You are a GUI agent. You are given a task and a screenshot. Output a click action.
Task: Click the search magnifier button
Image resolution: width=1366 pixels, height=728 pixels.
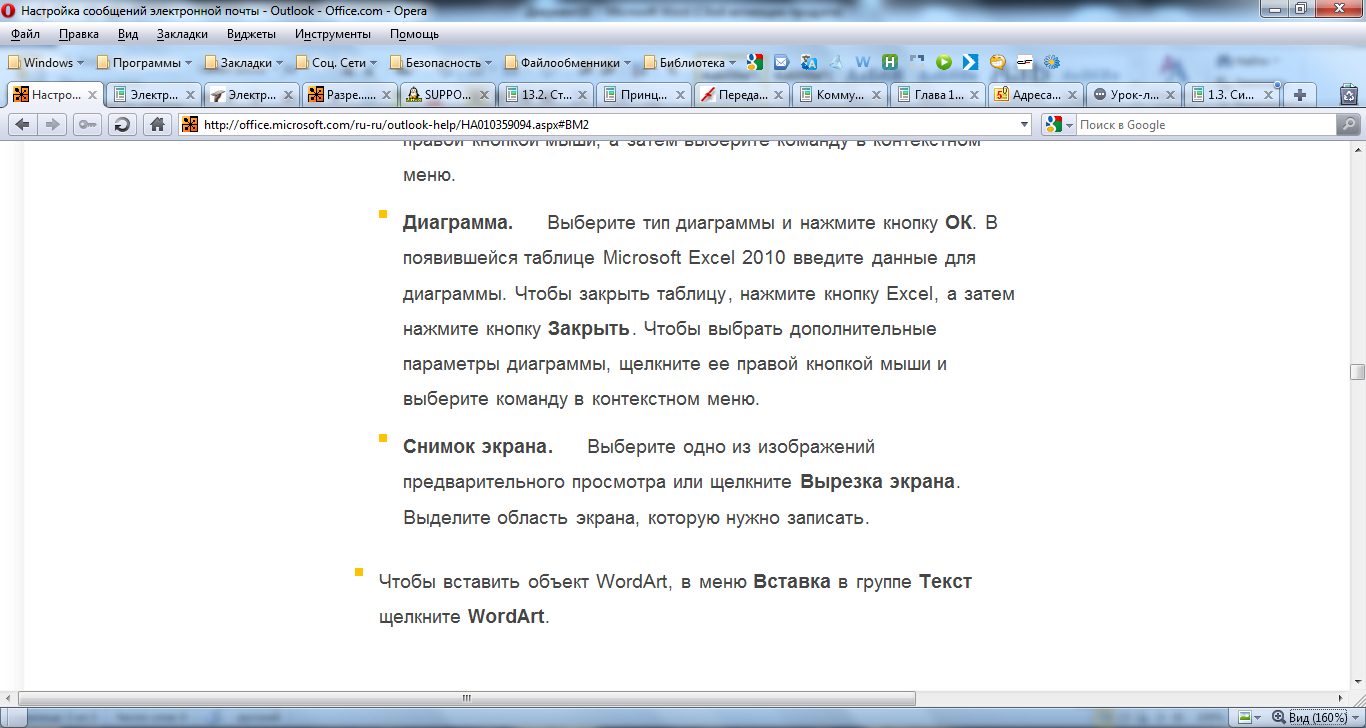[1348, 125]
